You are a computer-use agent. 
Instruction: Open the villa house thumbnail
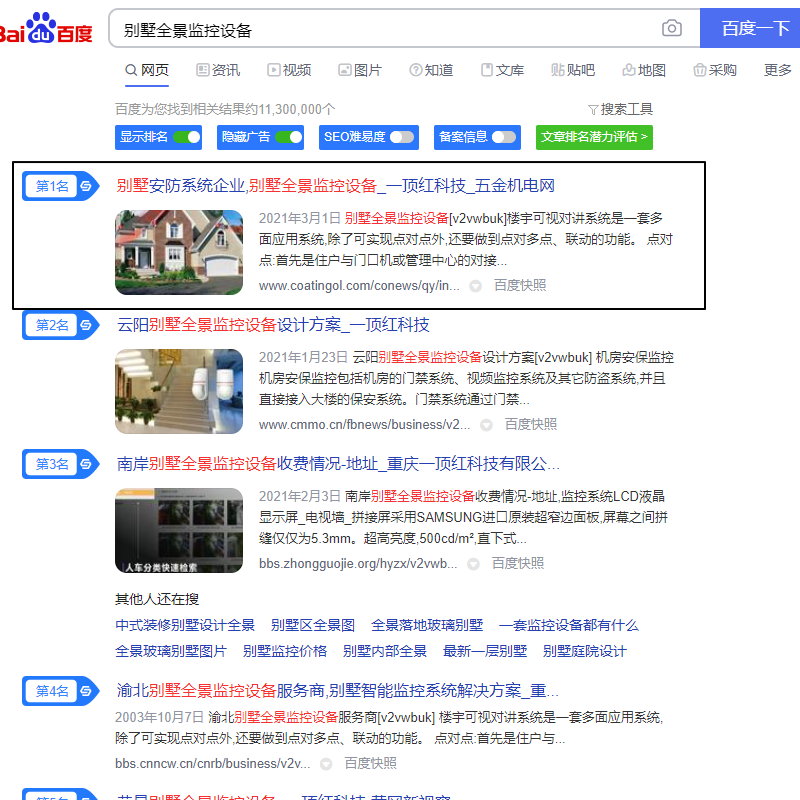(179, 253)
